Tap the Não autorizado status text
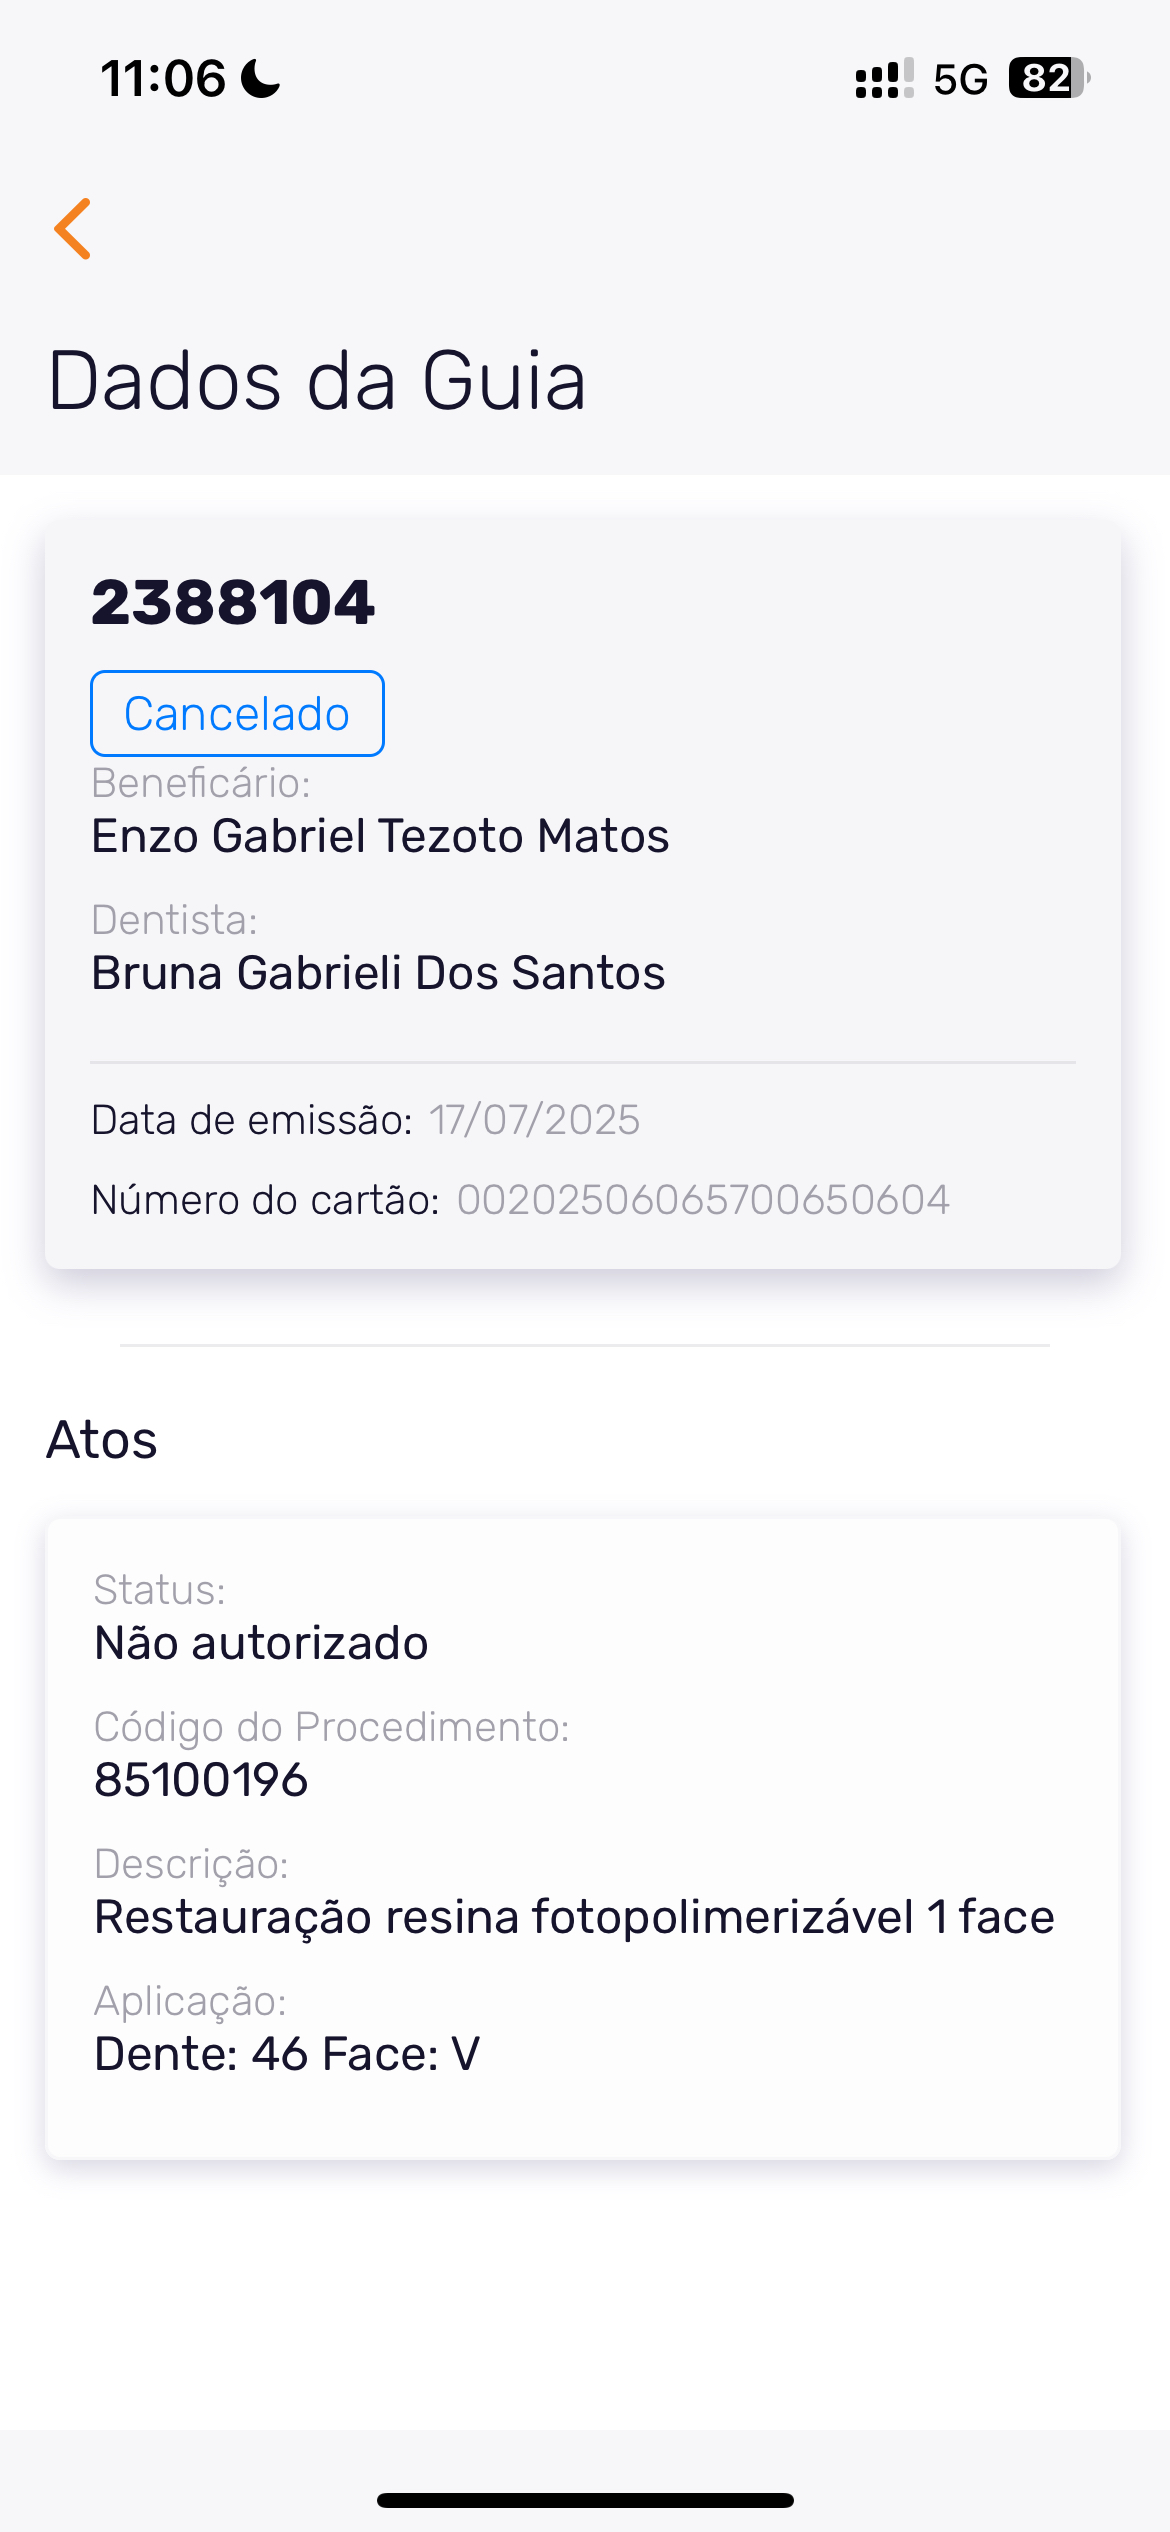The image size is (1170, 2532). tap(261, 1643)
